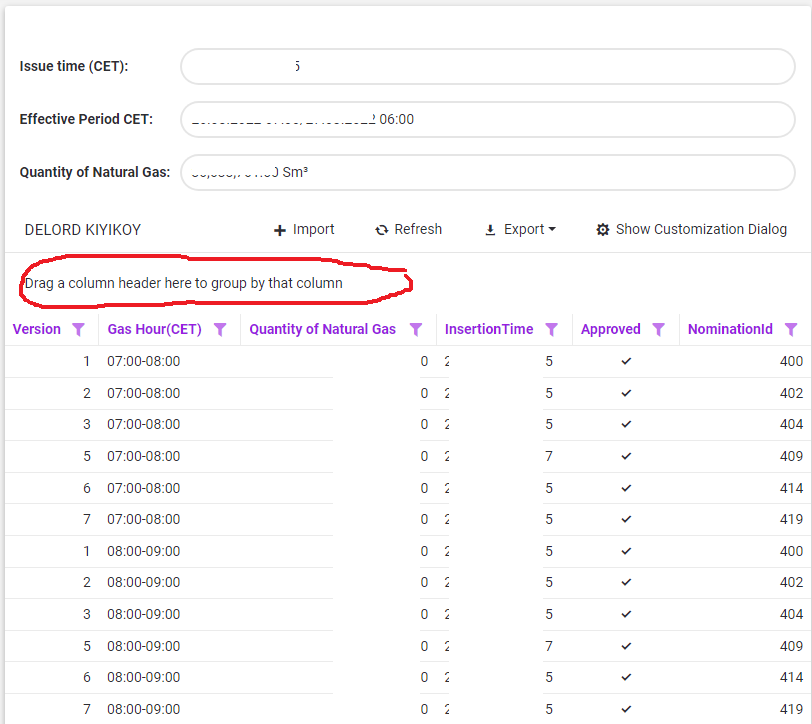Sort by Version column header
The image size is (812, 724).
point(36,329)
